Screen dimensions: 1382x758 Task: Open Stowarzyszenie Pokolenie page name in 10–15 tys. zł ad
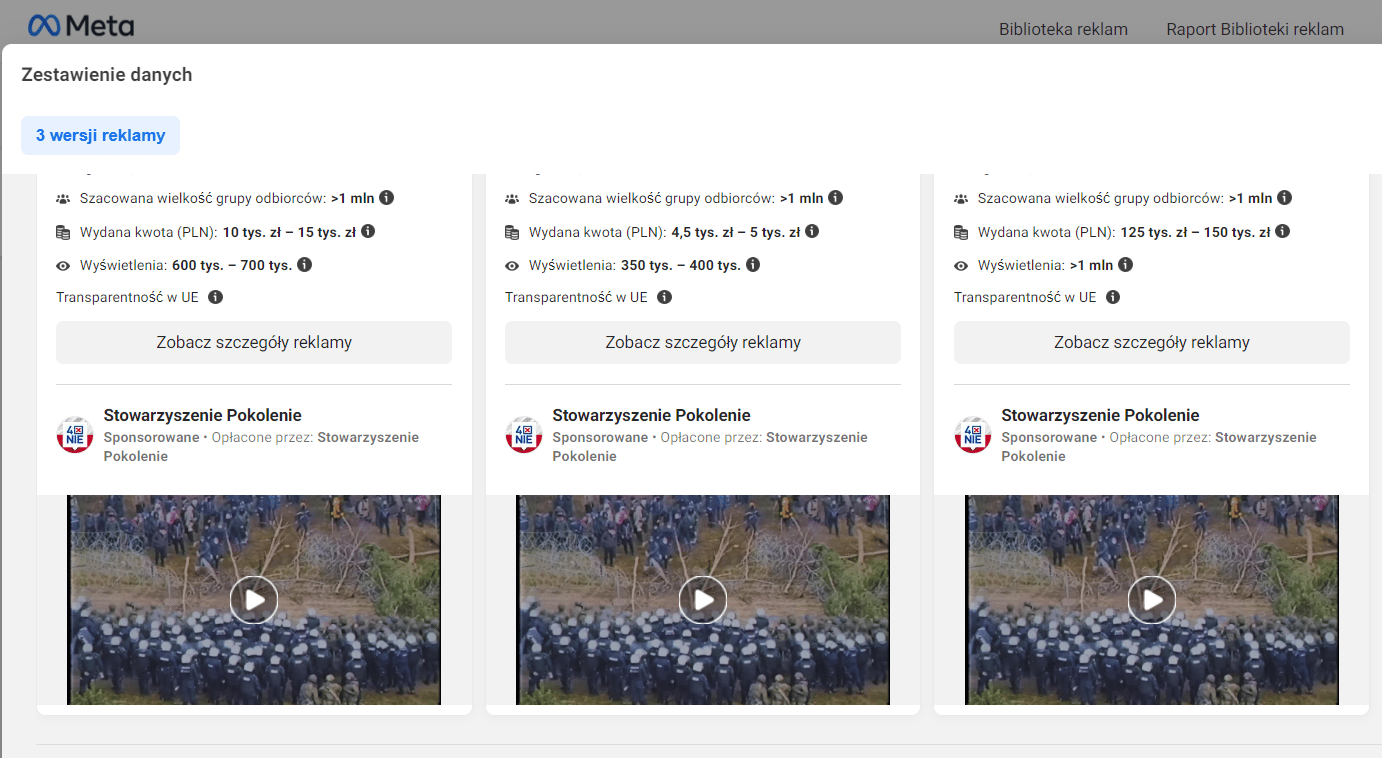click(x=203, y=415)
